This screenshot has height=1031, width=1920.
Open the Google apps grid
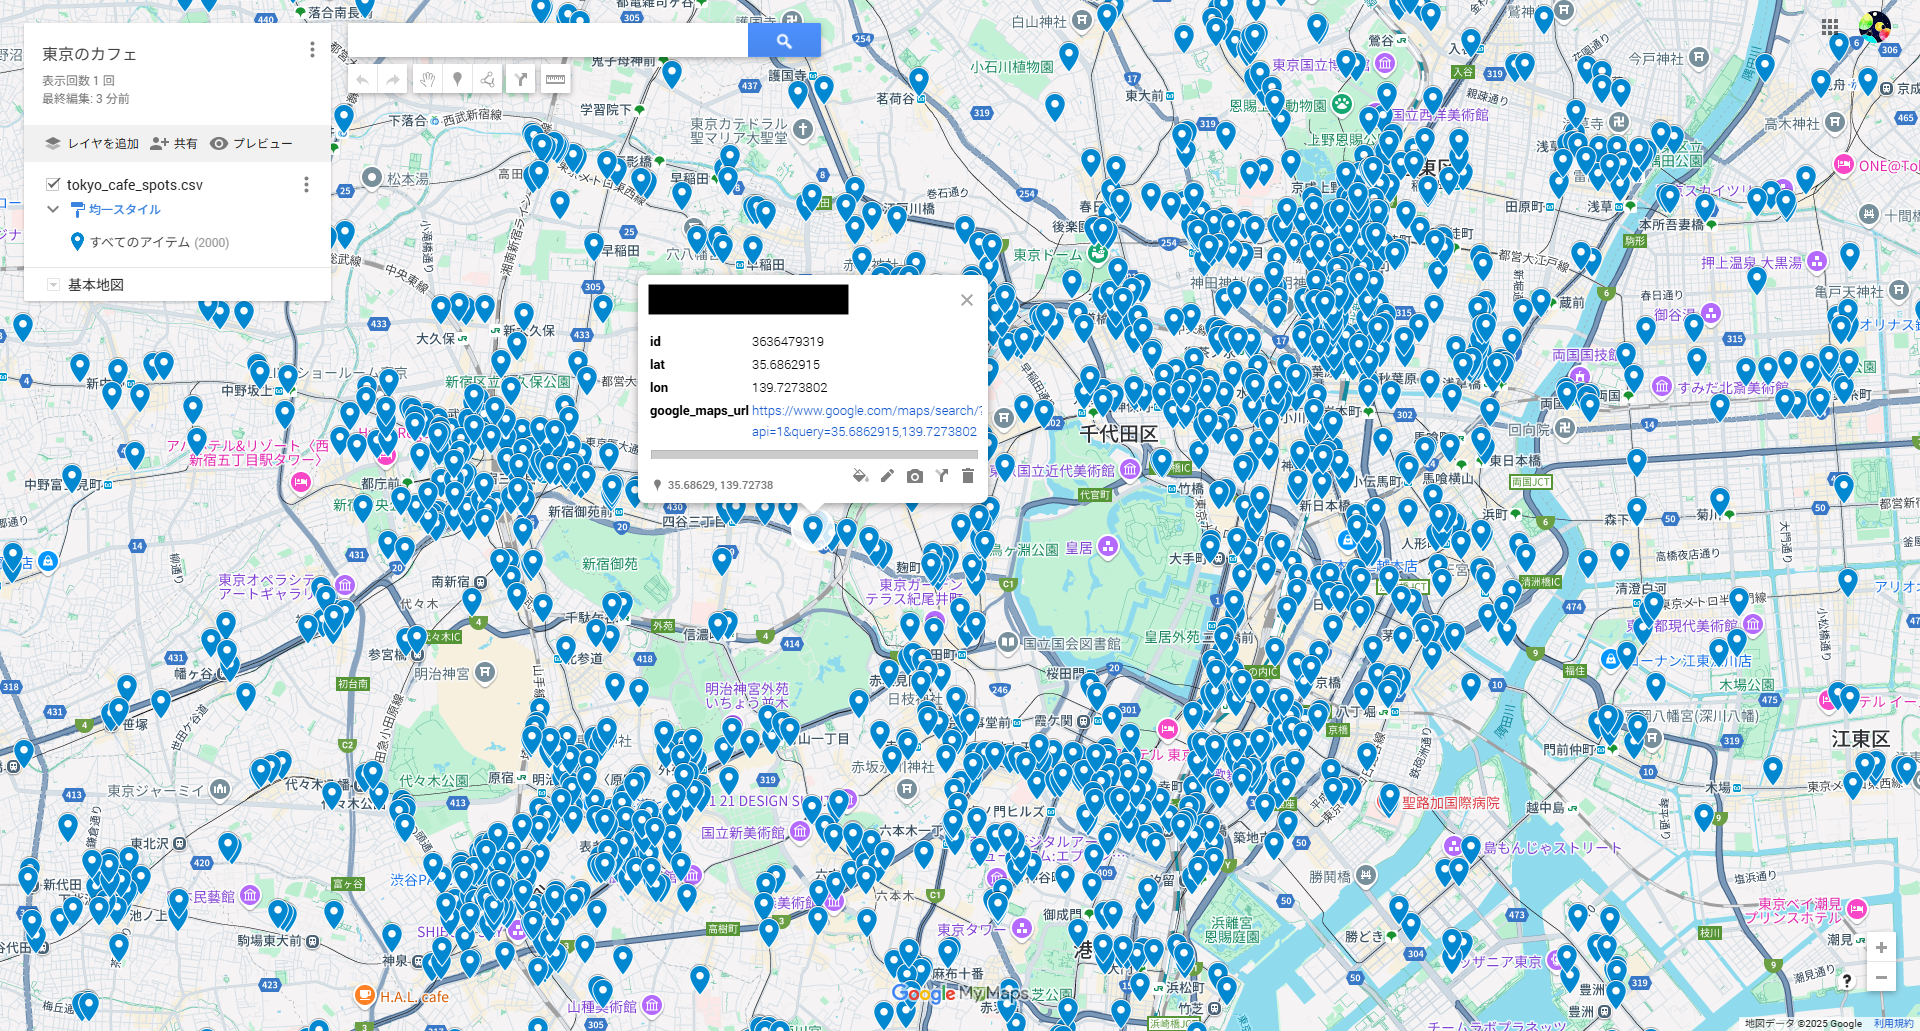pos(1831,26)
